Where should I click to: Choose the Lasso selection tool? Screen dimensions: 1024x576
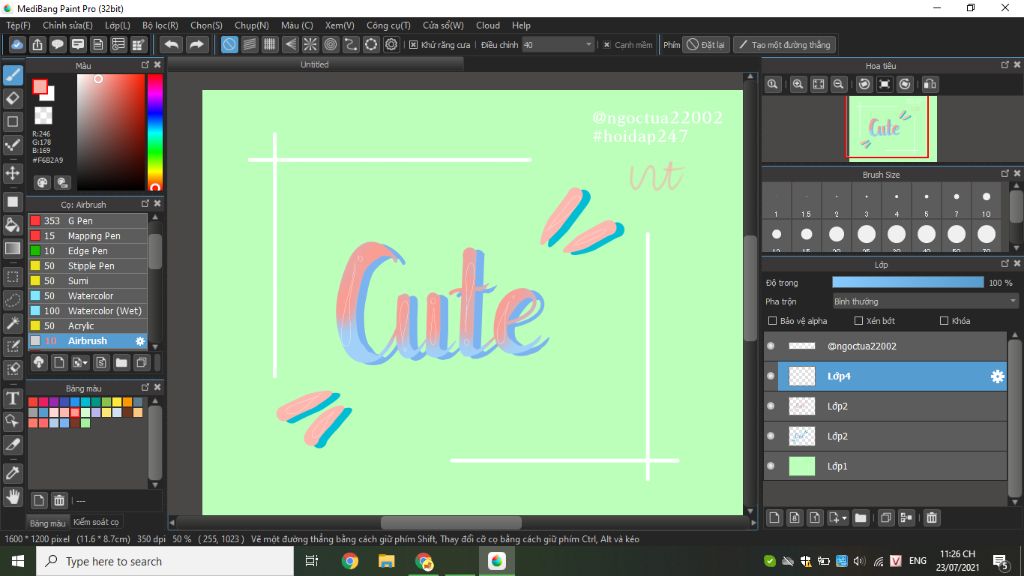pos(13,300)
